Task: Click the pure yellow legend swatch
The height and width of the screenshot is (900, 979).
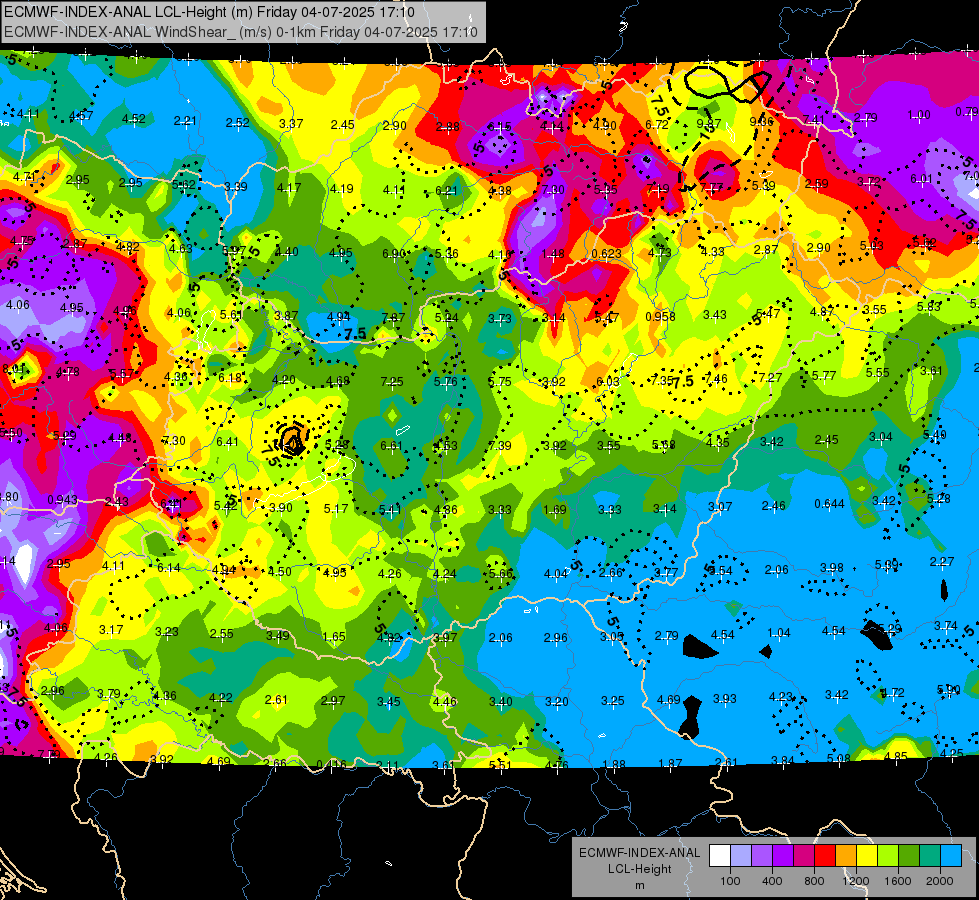Action: coord(867,856)
